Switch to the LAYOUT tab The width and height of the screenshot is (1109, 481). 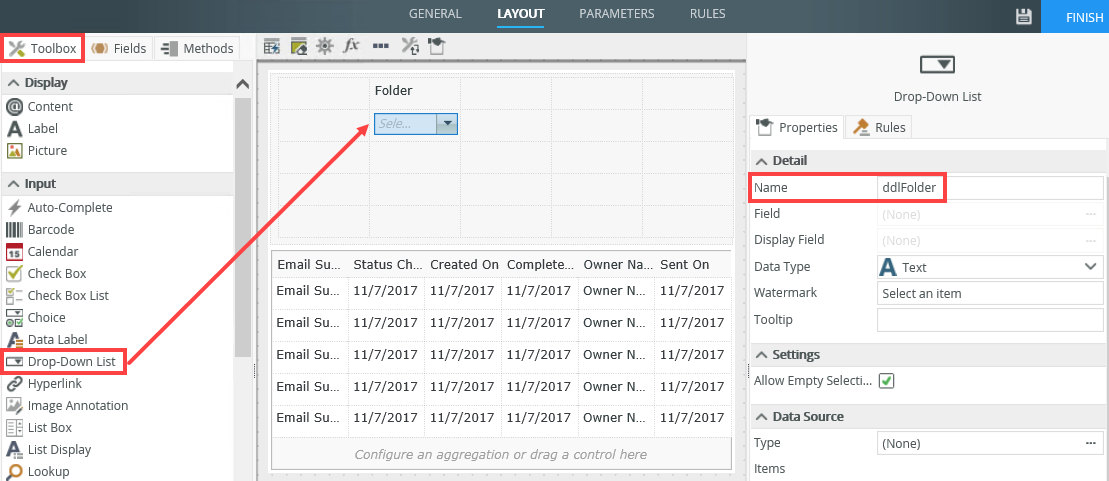(521, 13)
